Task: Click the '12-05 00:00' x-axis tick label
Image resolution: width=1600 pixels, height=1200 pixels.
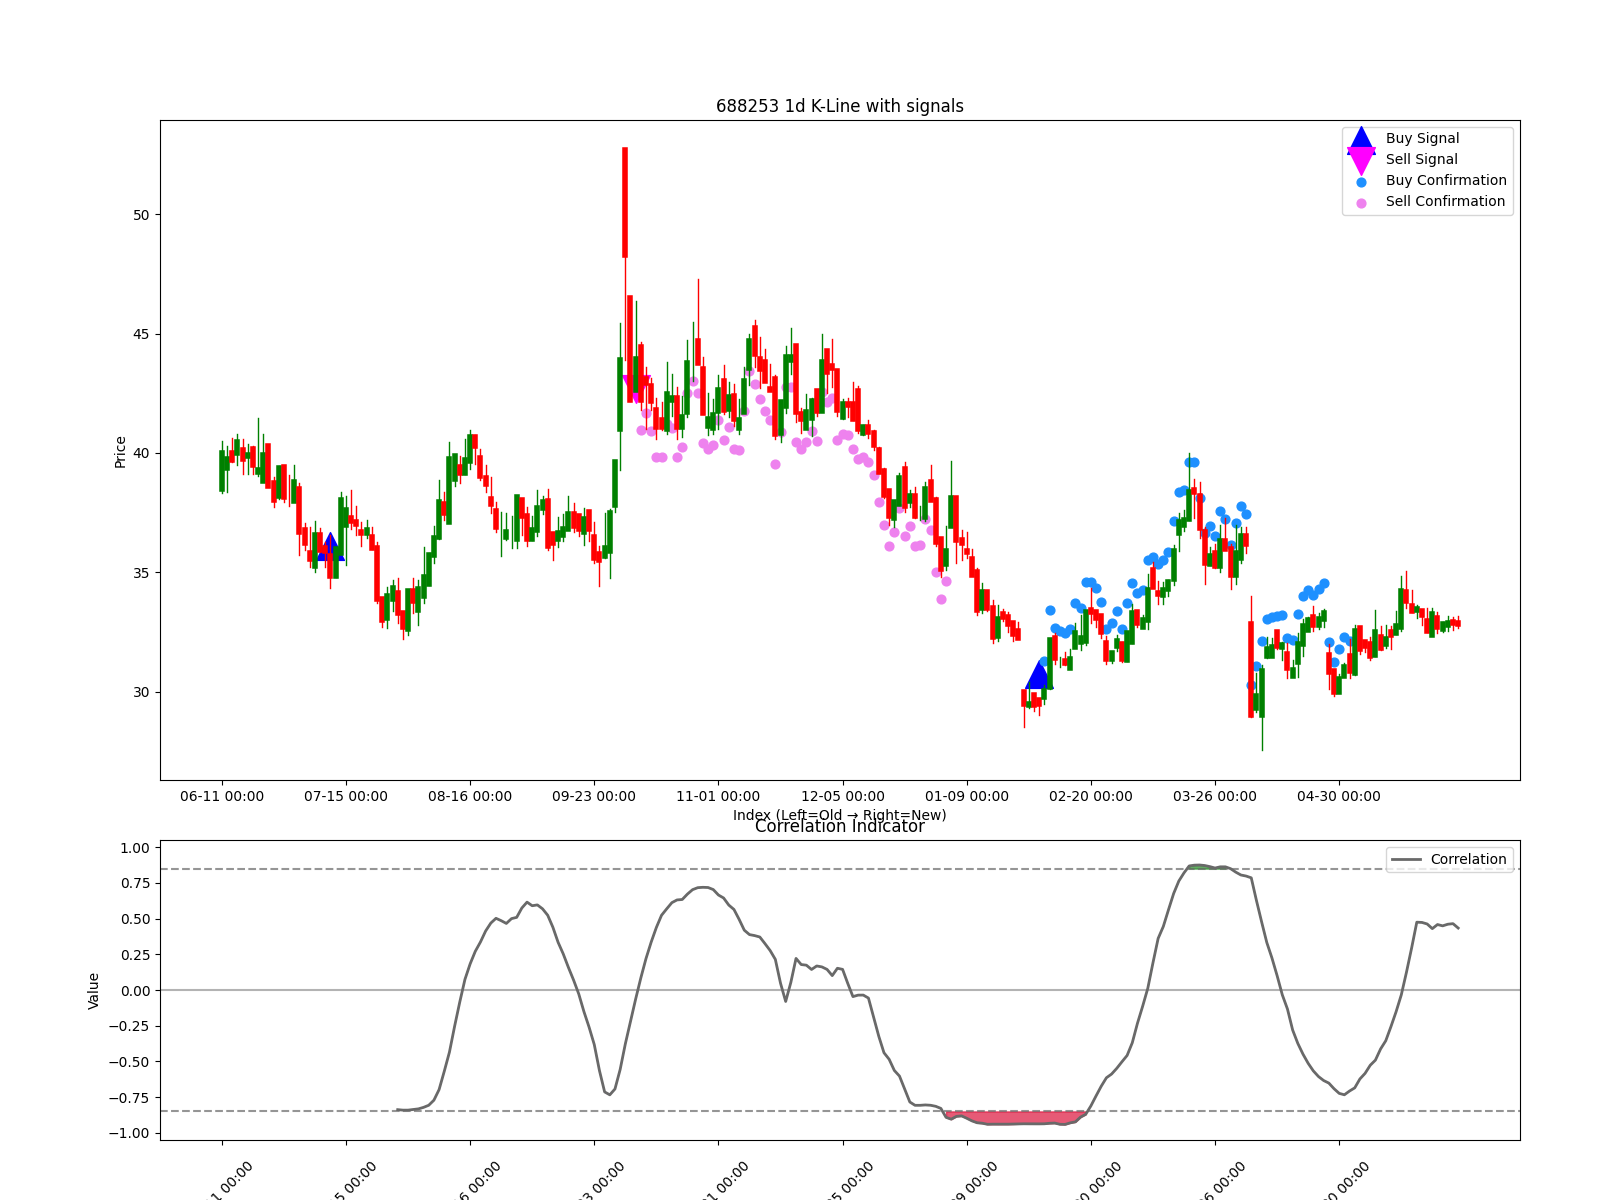Action: coord(843,797)
